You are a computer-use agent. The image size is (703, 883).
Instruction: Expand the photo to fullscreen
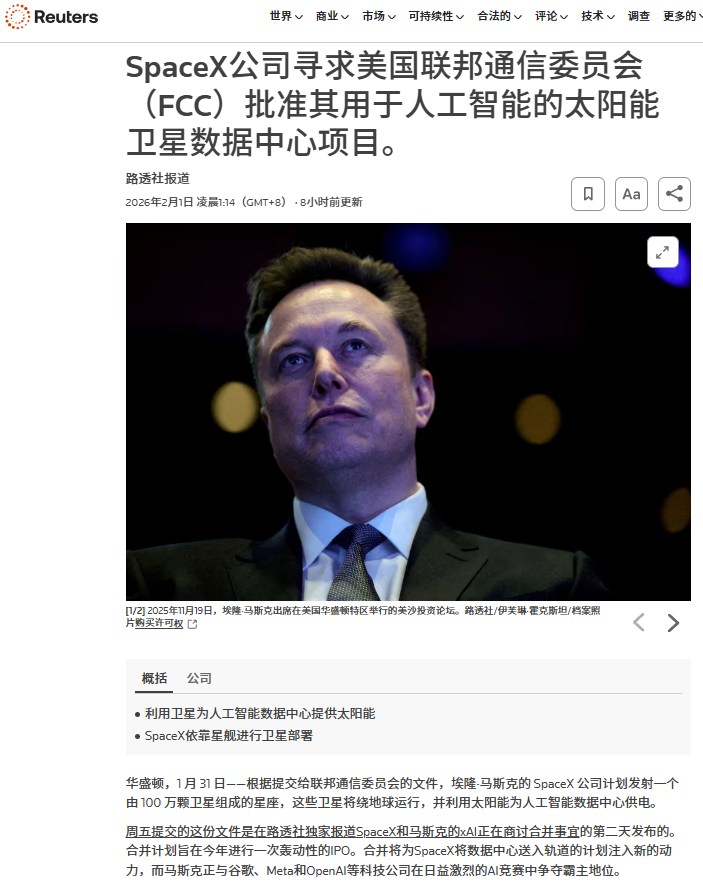click(662, 252)
